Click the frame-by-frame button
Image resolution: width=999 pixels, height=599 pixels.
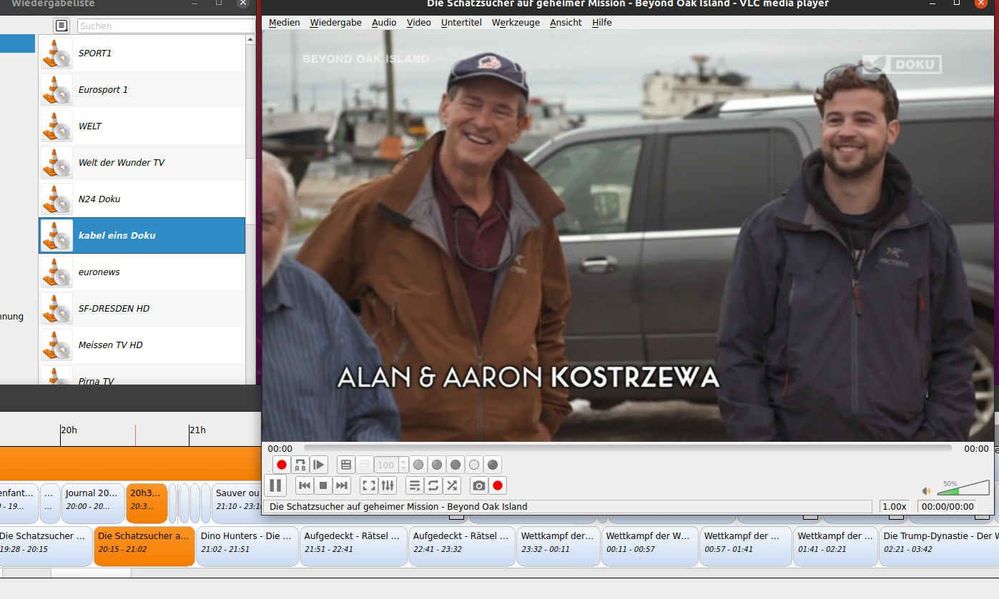[319, 465]
